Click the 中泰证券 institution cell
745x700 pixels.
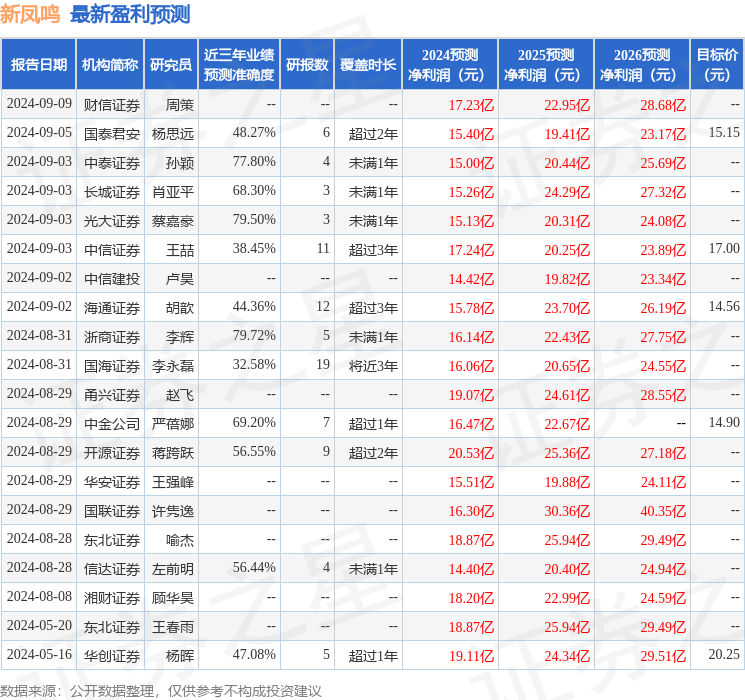(112, 163)
